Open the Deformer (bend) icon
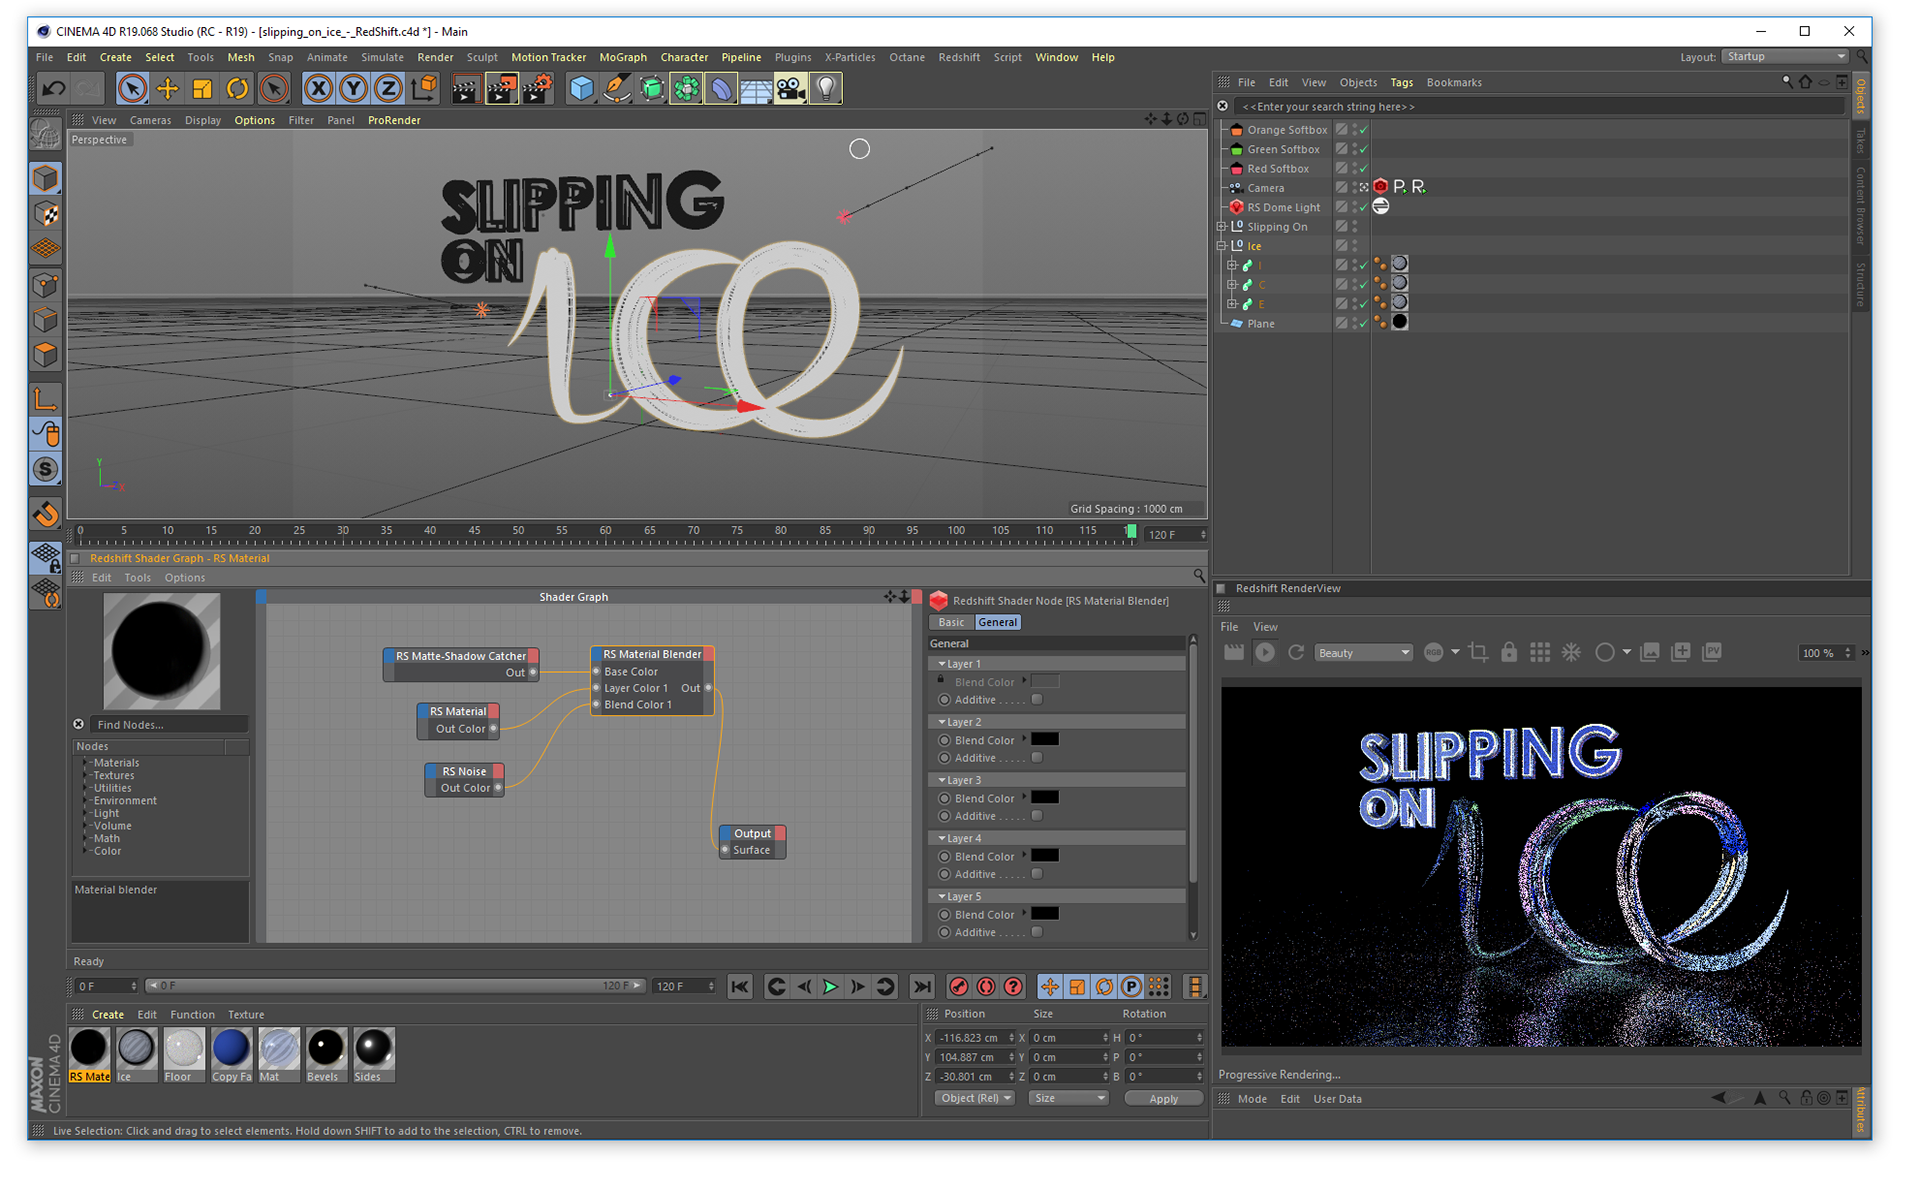The height and width of the screenshot is (1189, 1920). [x=720, y=88]
